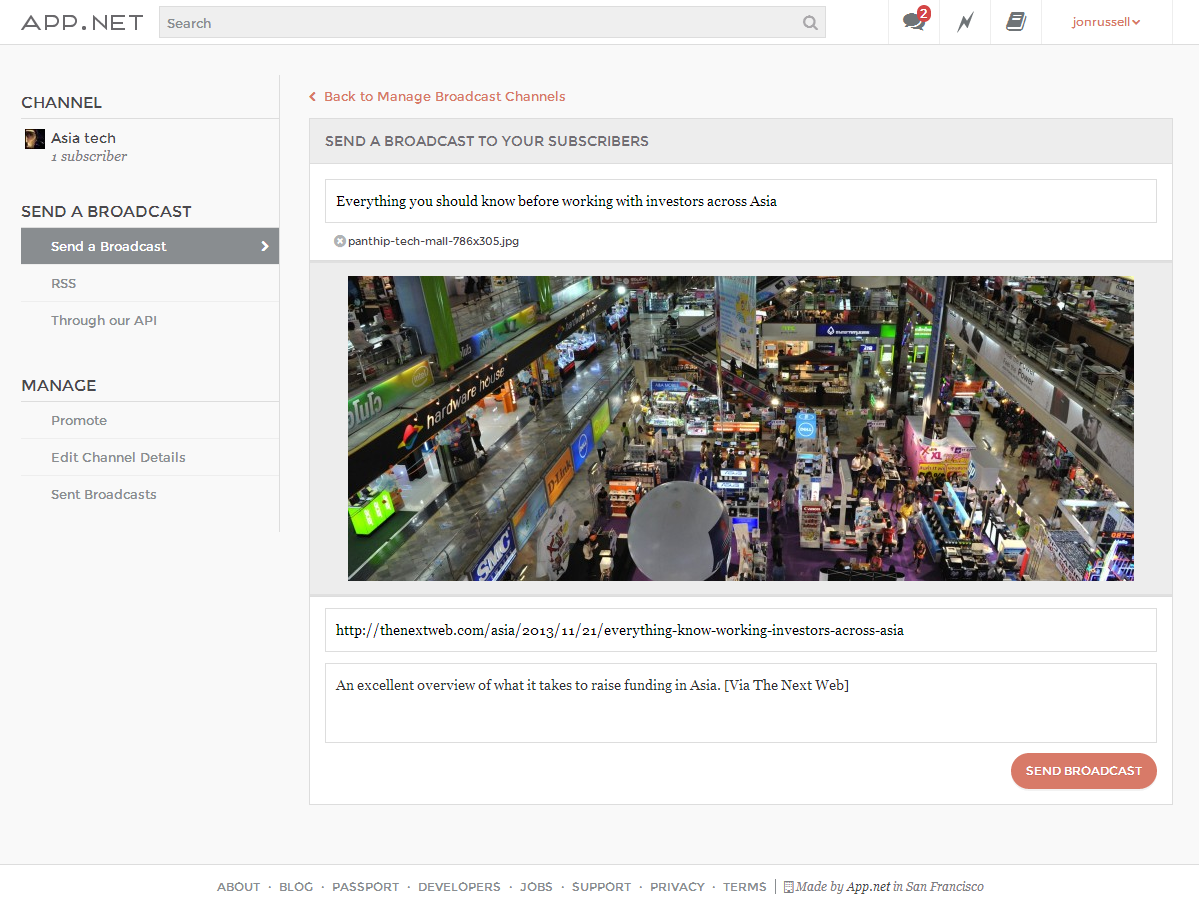The height and width of the screenshot is (909, 1199).
Task: Open the Passport footer link
Action: tap(366, 887)
